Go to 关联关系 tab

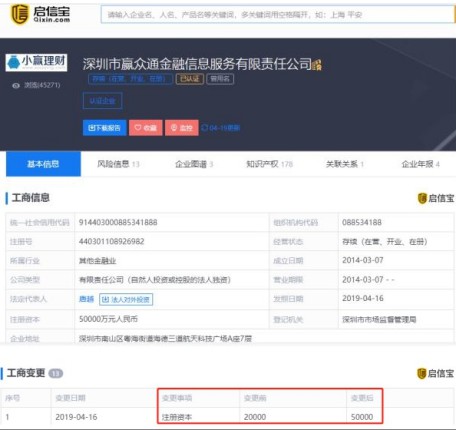(x=345, y=164)
